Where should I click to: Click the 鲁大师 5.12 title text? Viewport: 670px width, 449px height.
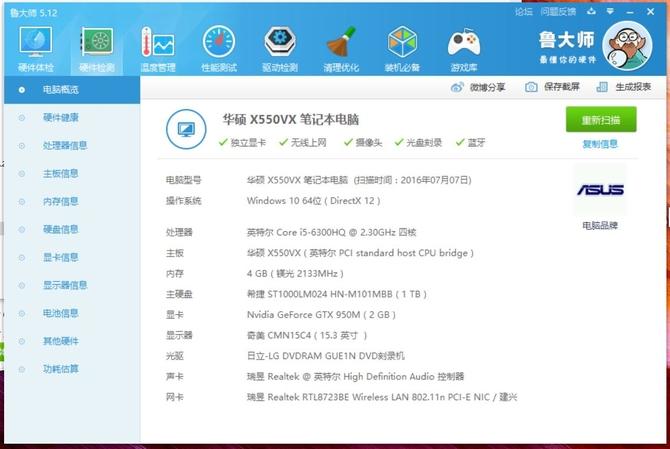pos(34,13)
